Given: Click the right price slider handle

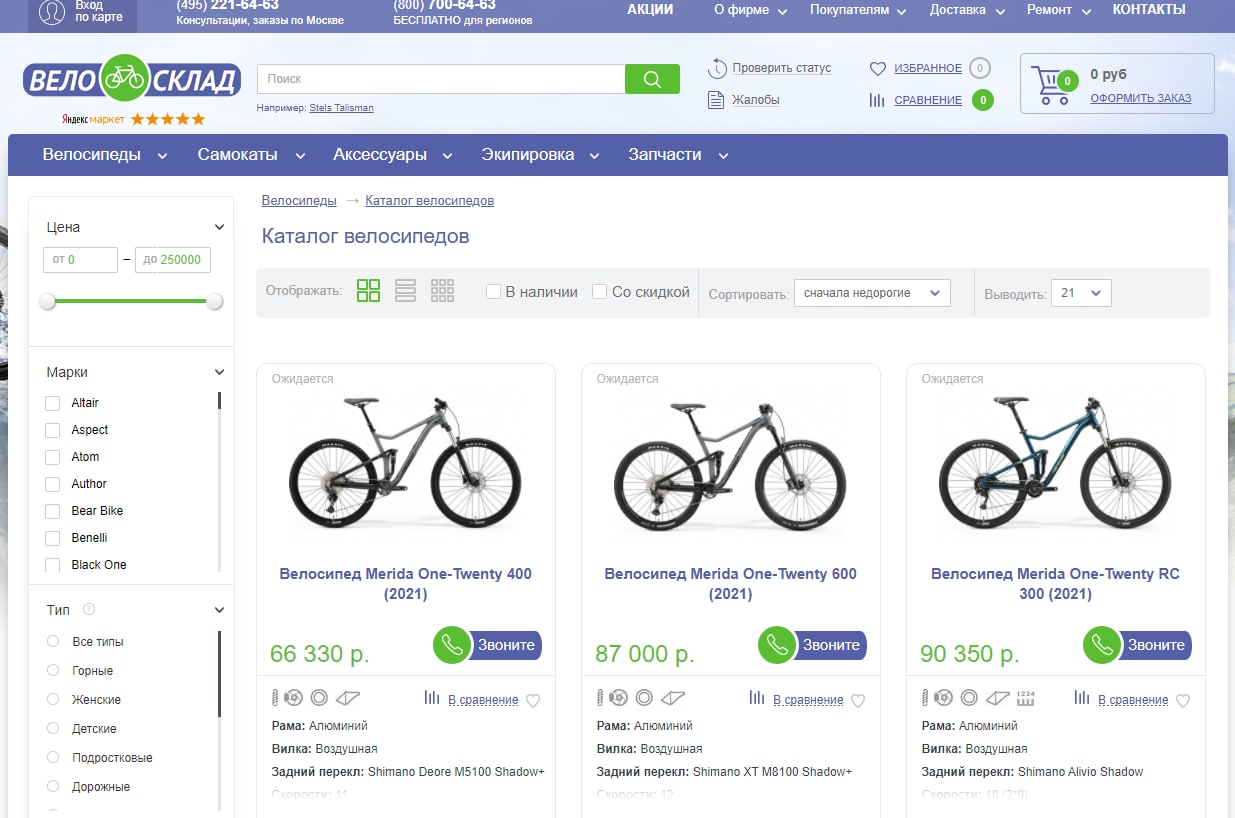Looking at the screenshot, I should click(x=215, y=301).
